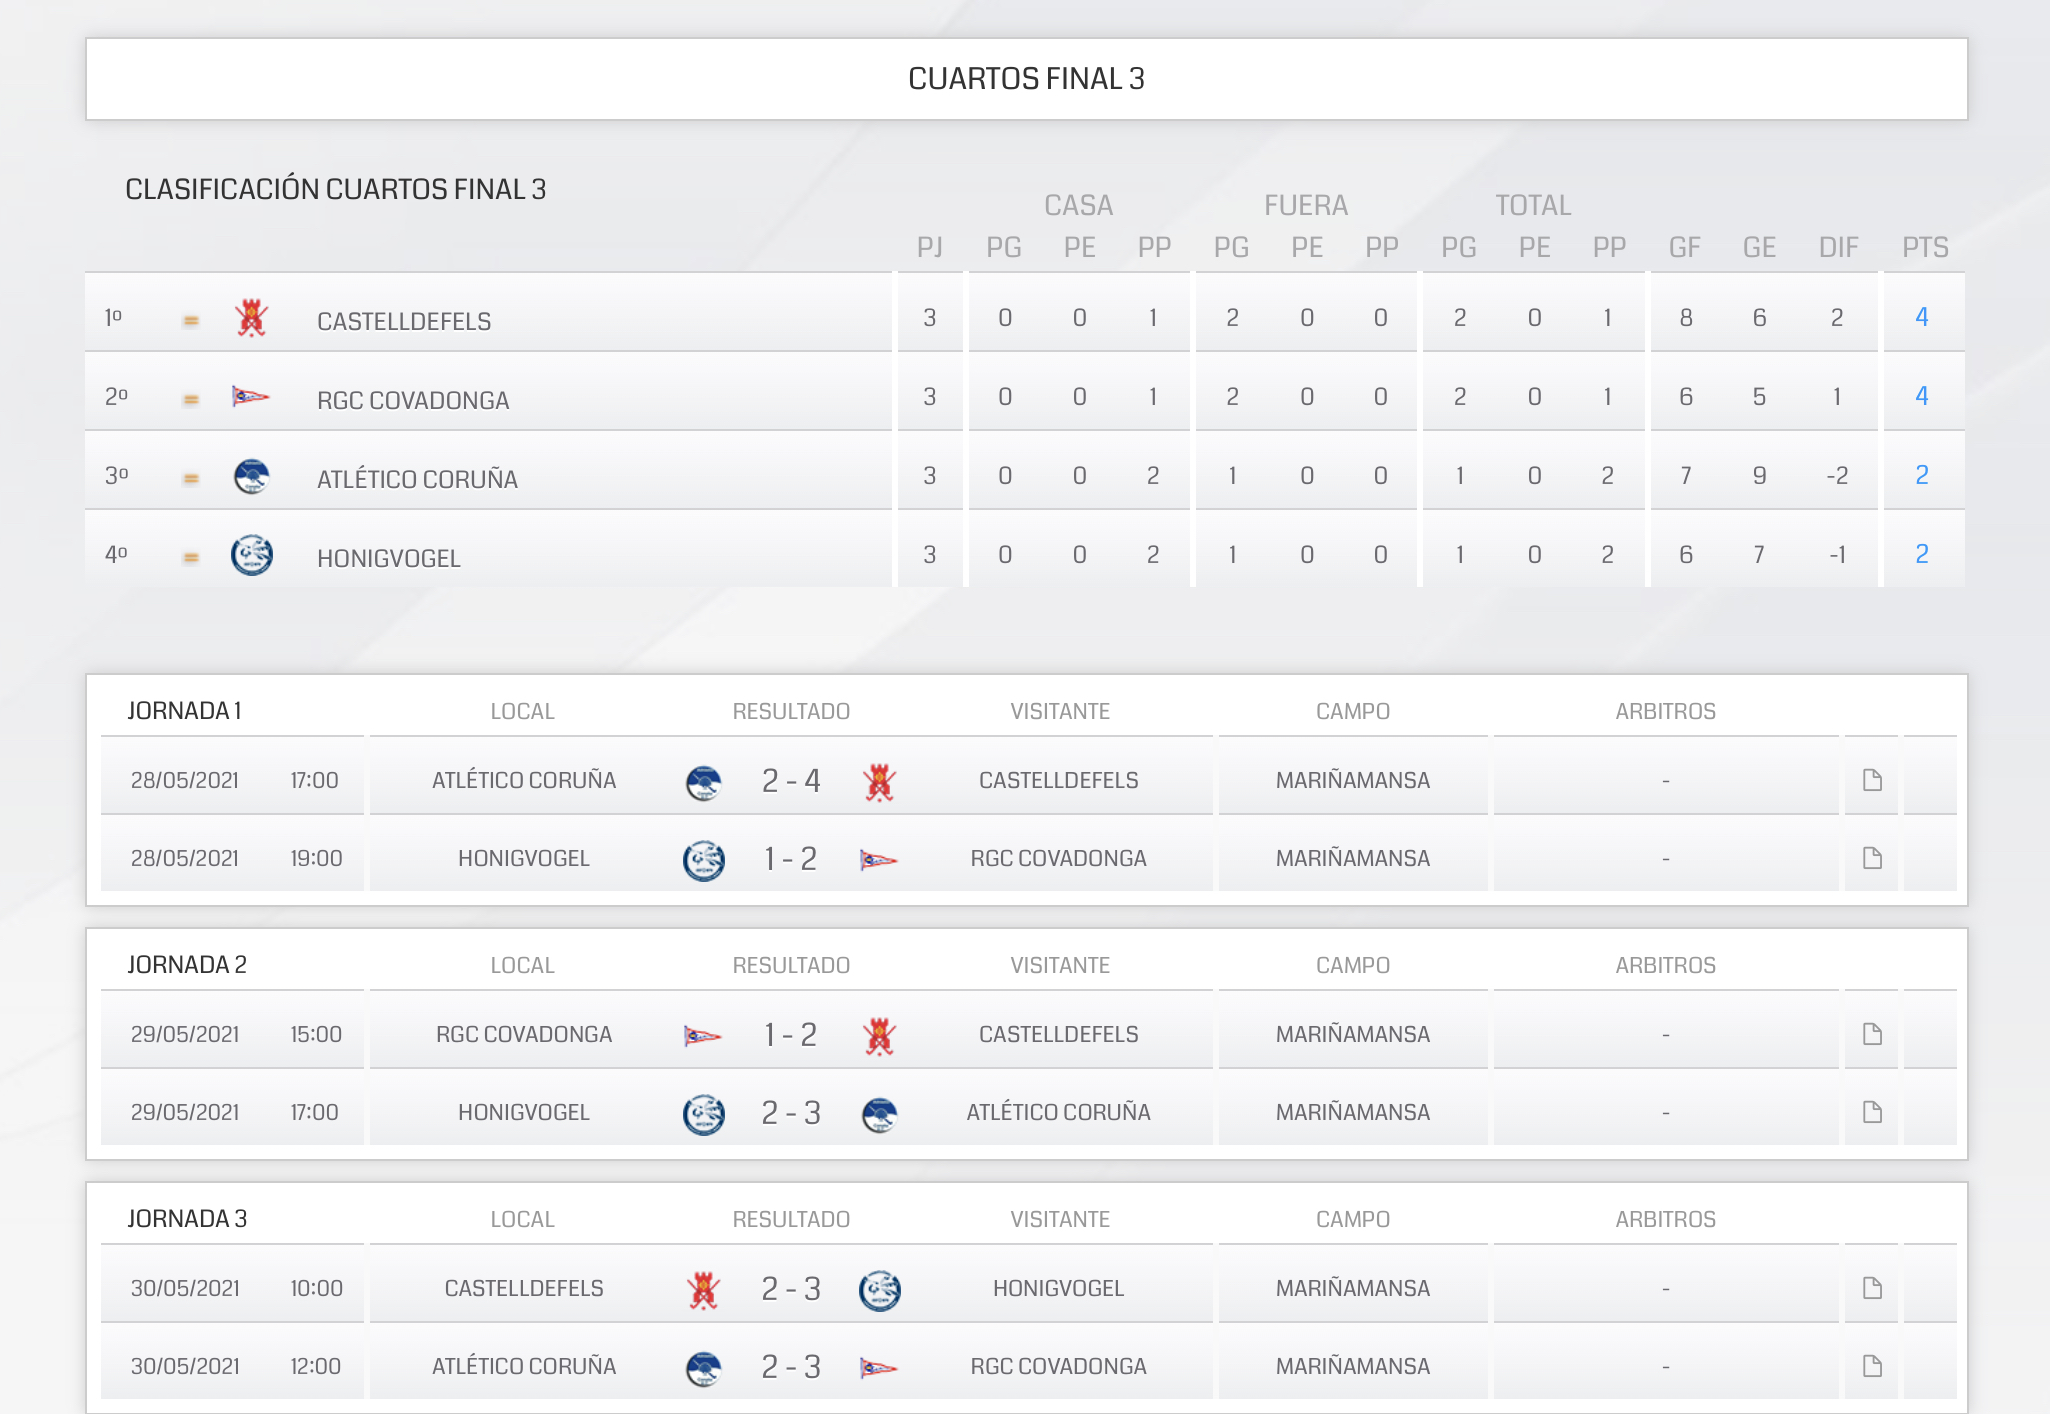2050x1414 pixels.
Task: Click the RGC COVADONGA team name in standings
Action: [413, 401]
